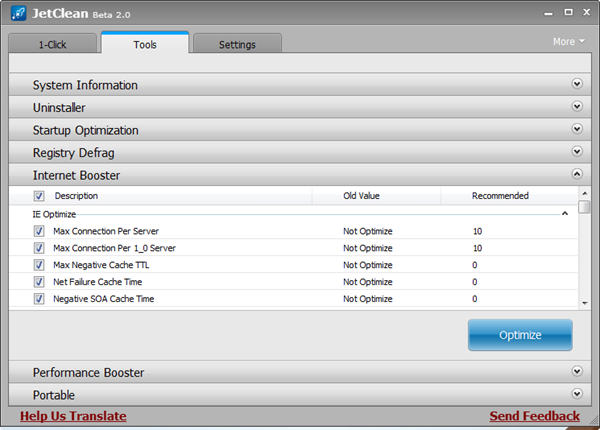Select the Net Failure Cache Time row text
600x430 pixels.
pos(98,282)
